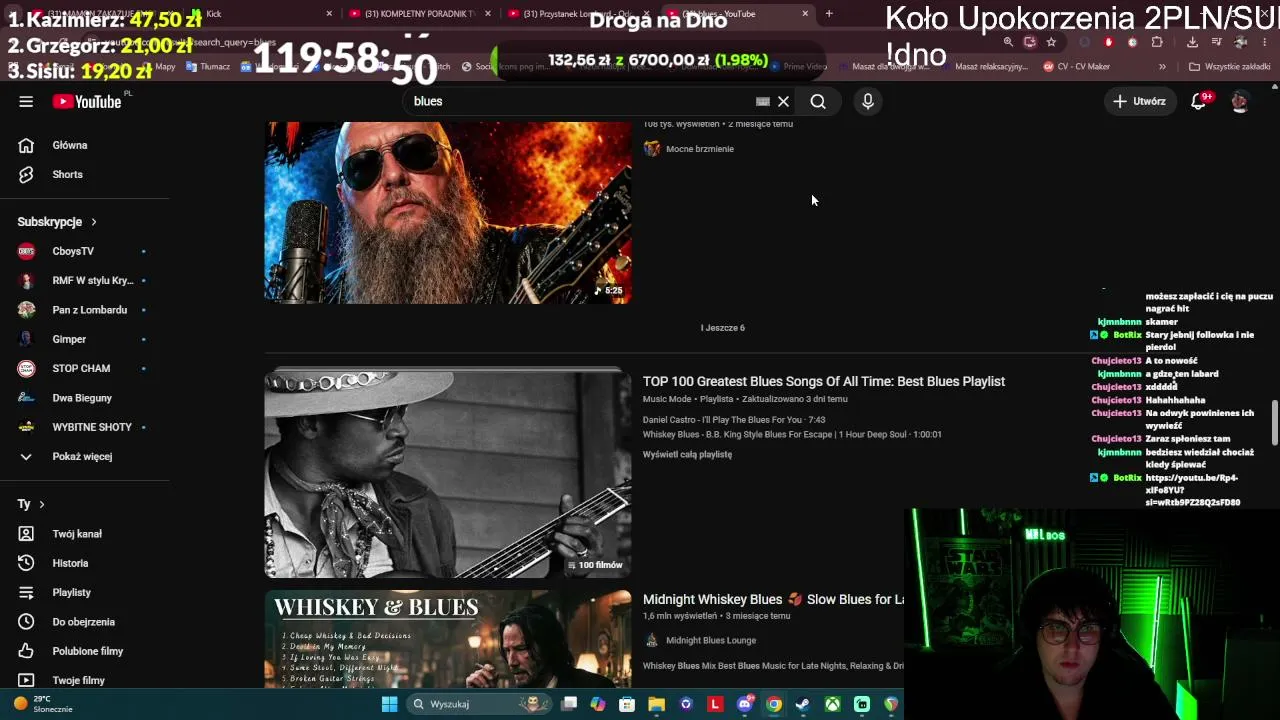Click the magnifier search button

(x=818, y=101)
